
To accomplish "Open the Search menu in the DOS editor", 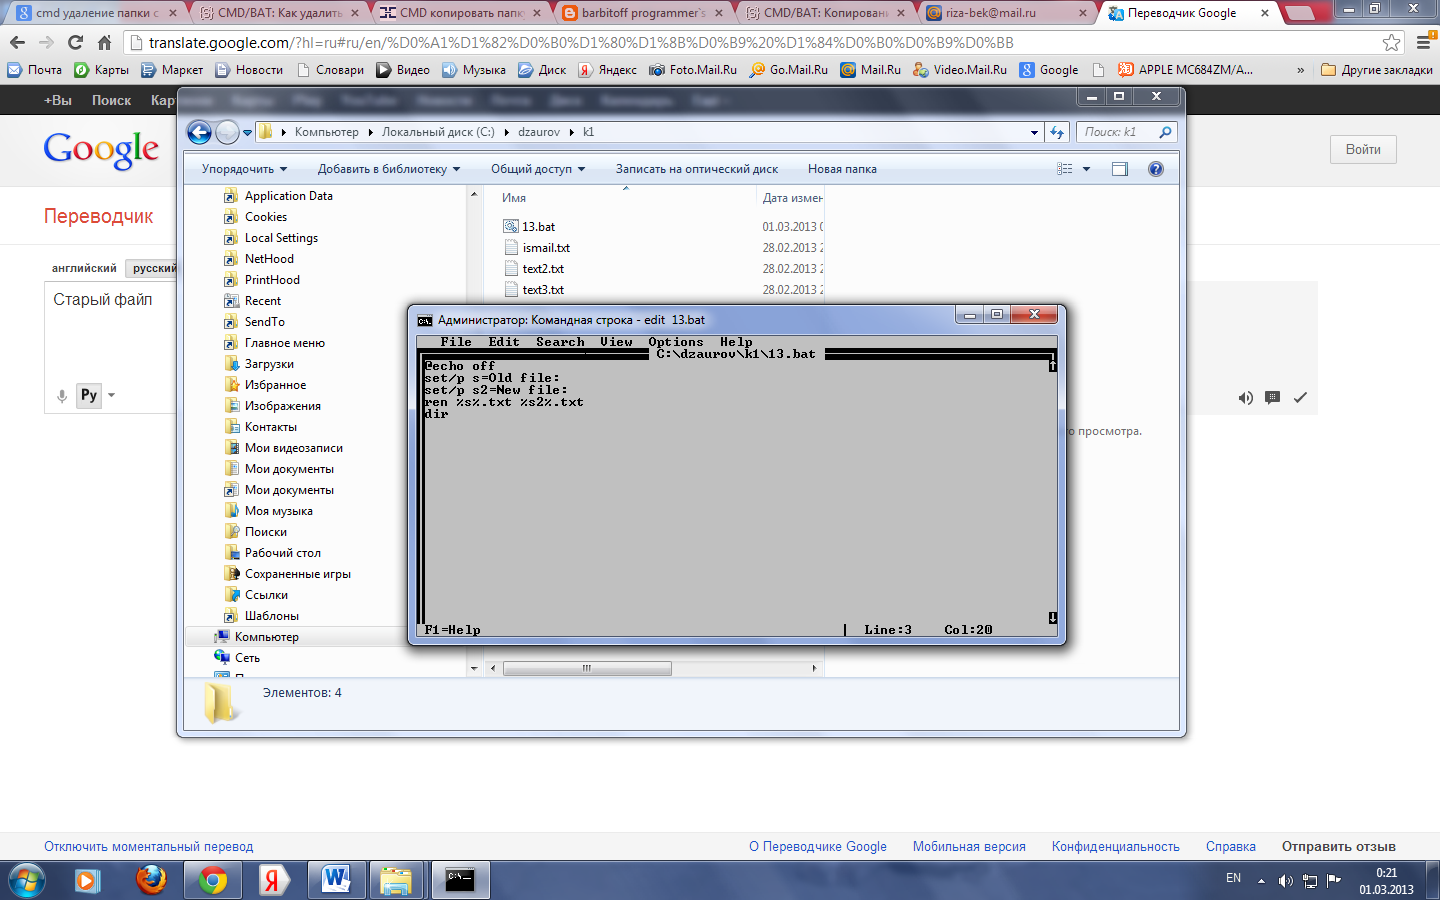I will point(560,342).
